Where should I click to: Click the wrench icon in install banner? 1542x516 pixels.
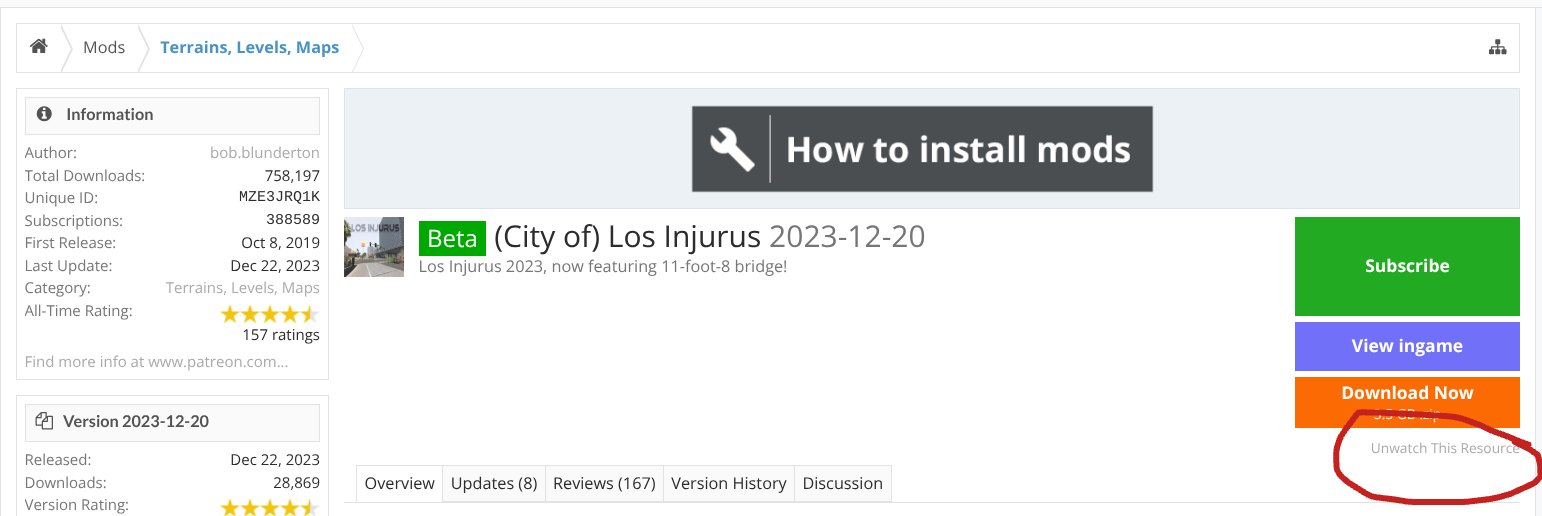tap(731, 149)
